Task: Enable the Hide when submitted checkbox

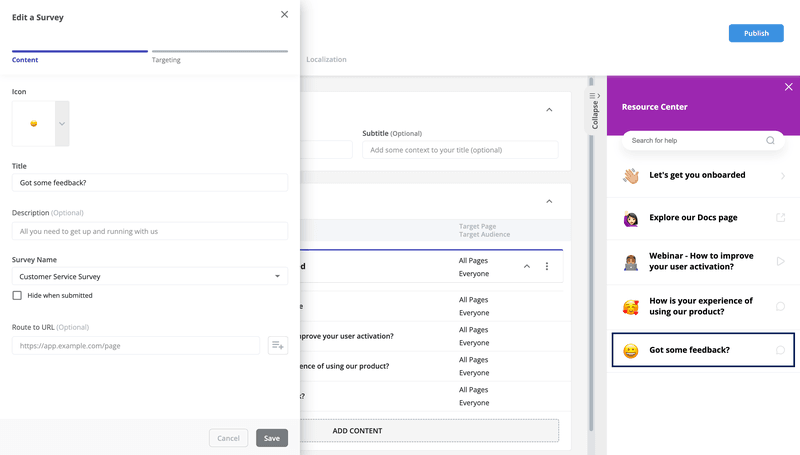Action: click(x=17, y=295)
